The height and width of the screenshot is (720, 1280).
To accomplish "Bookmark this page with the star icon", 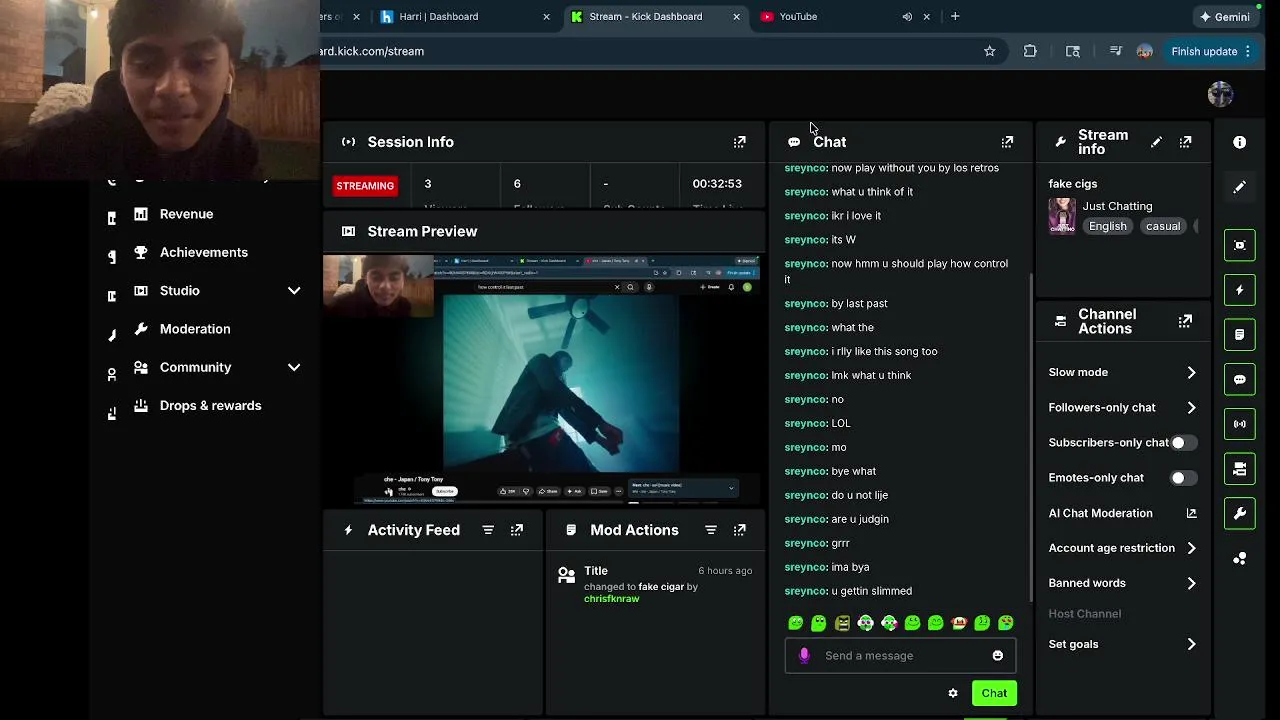I will coord(990,51).
